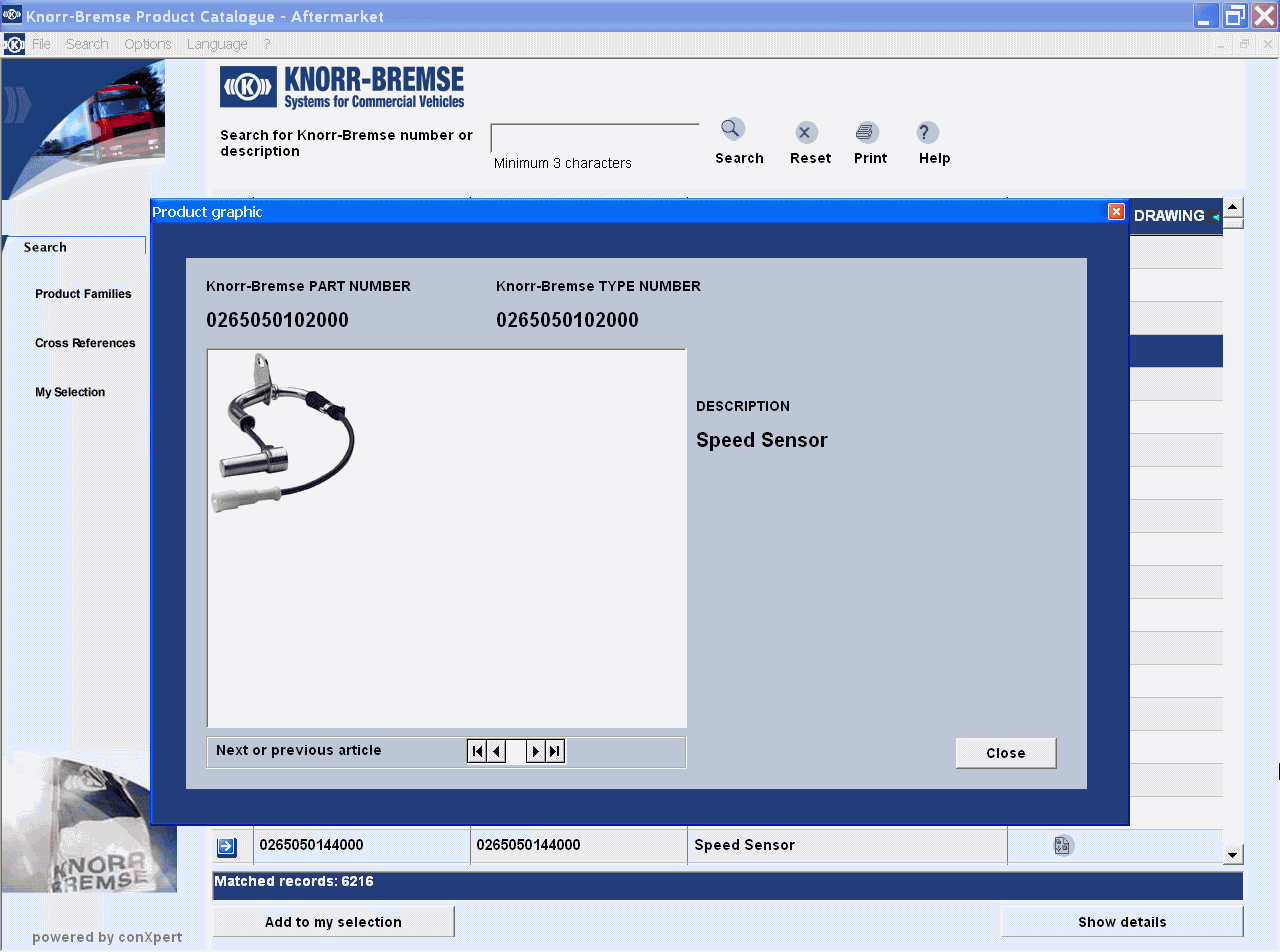Select the Search tab in sidebar
Screen dimensions: 1280x952
tap(73, 247)
